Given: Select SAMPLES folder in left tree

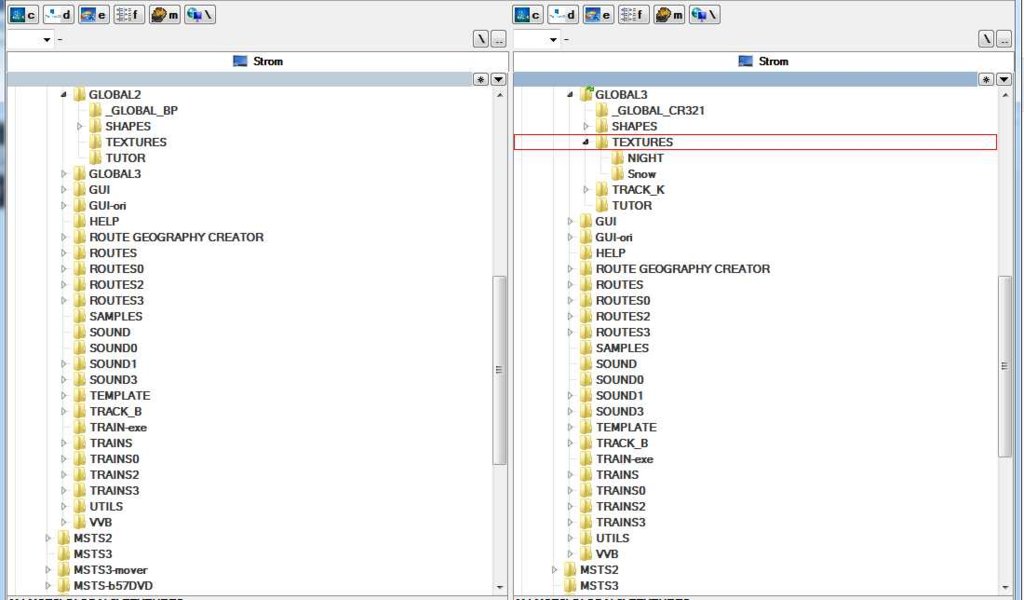Looking at the screenshot, I should [116, 316].
